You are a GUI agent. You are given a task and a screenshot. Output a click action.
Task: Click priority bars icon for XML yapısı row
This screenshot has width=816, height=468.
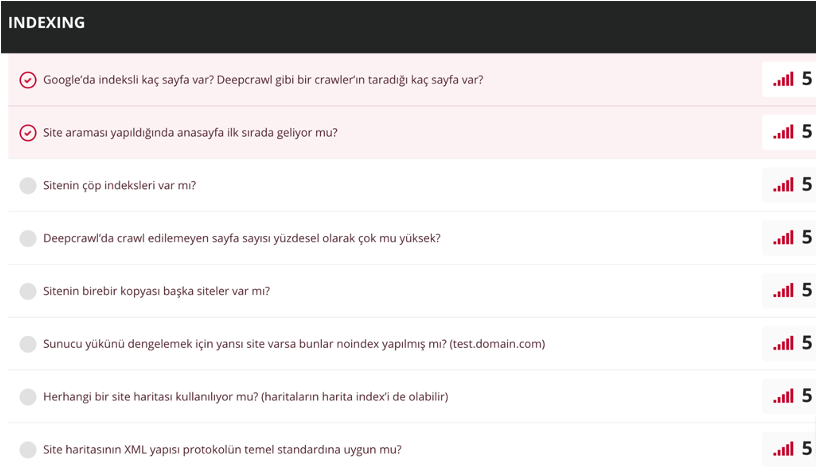click(x=783, y=448)
